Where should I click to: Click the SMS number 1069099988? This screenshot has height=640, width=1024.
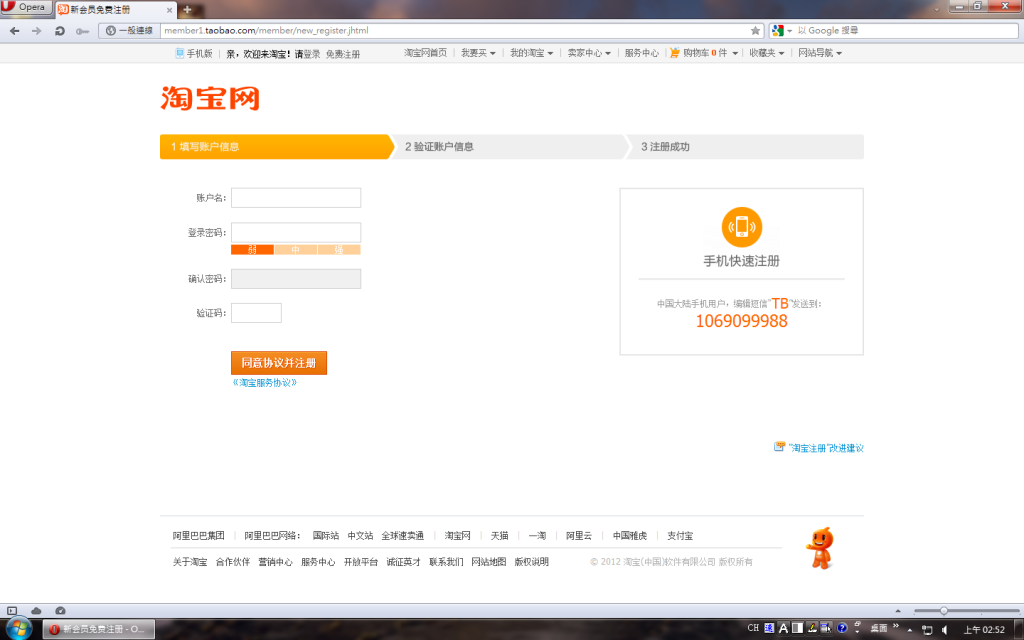742,321
